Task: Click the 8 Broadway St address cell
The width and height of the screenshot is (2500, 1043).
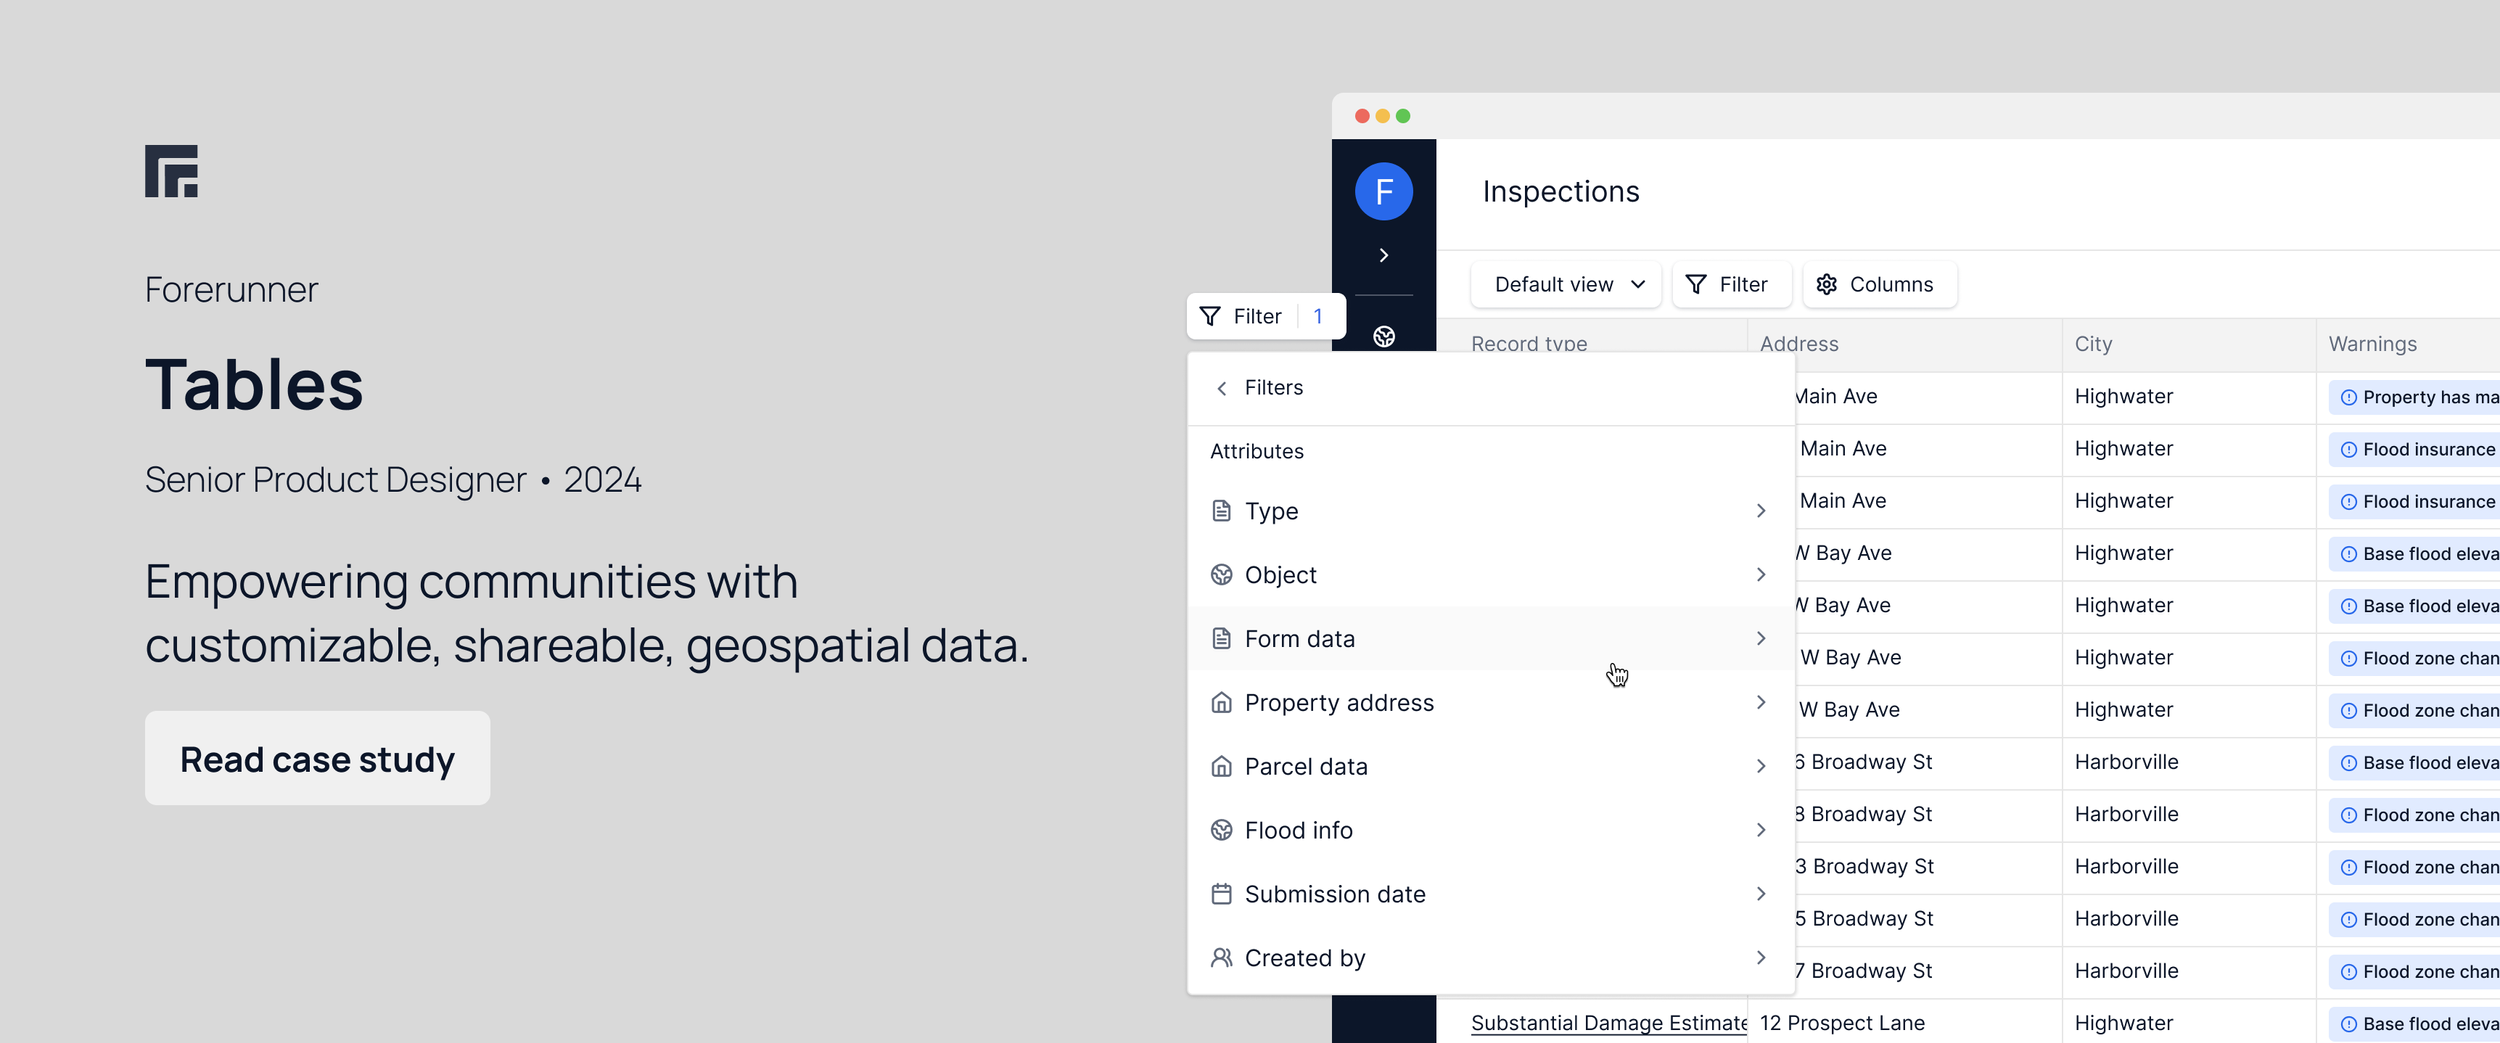Action: (1863, 814)
